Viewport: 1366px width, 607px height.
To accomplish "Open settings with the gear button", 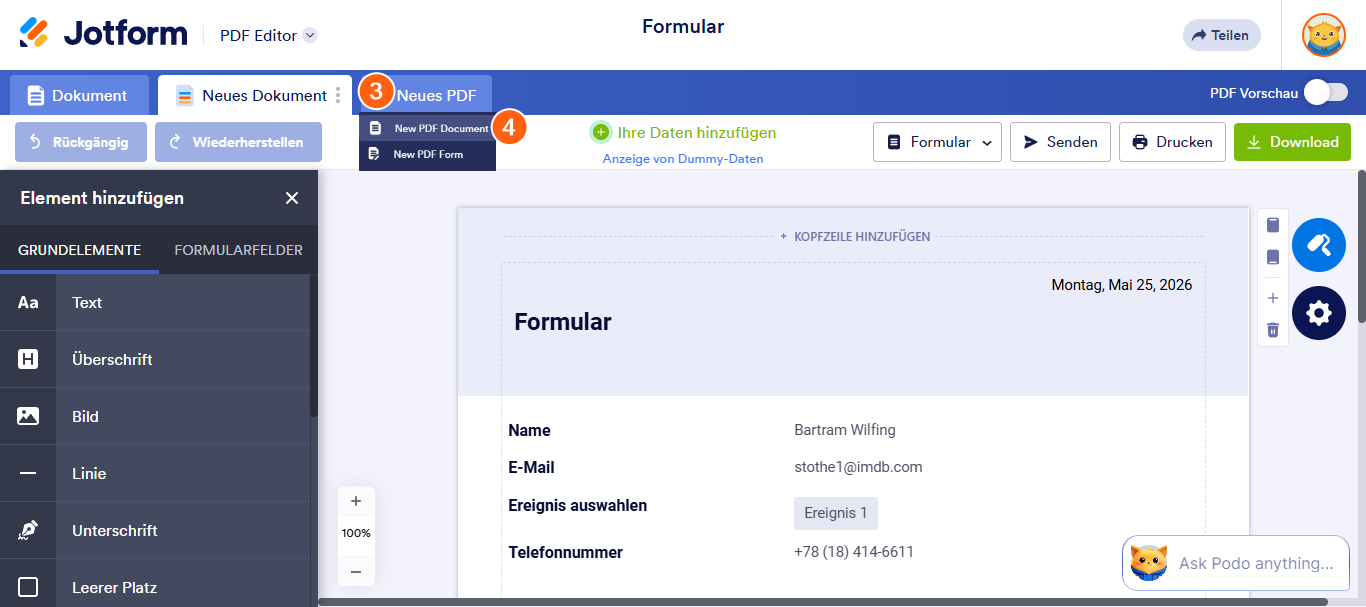I will coord(1319,313).
